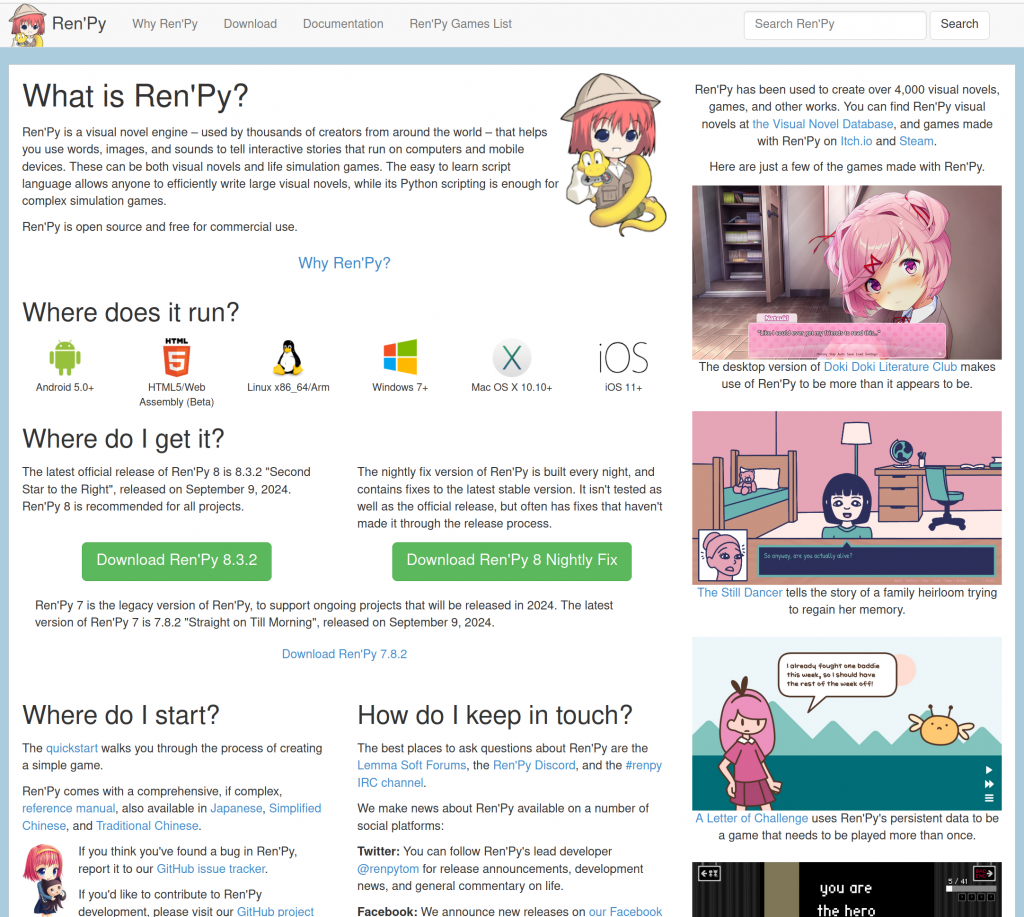Click the 'Where do I start?' heading
The width and height of the screenshot is (1024, 917).
[x=121, y=715]
